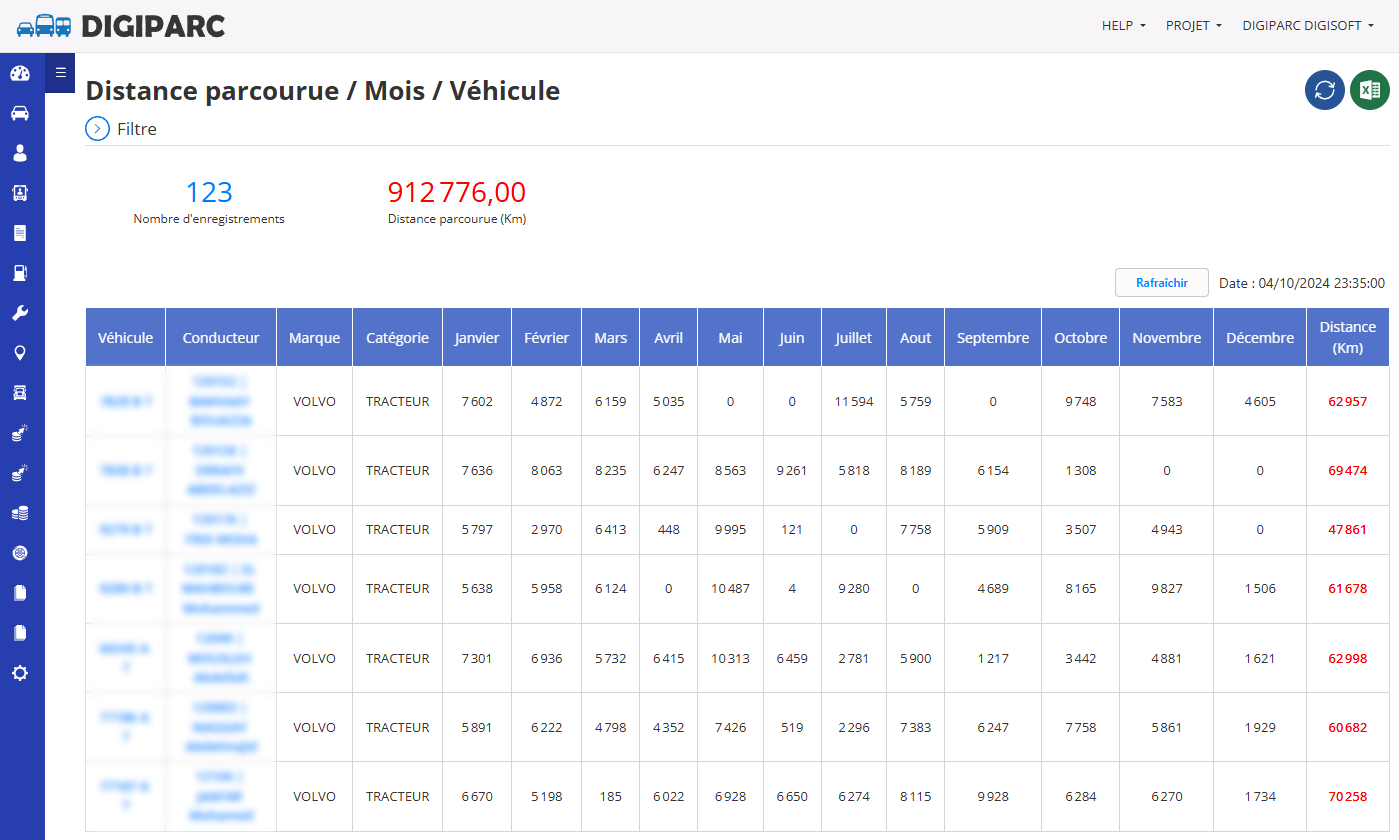
Task: Select the Juillet cell showing 11 594
Action: point(854,401)
